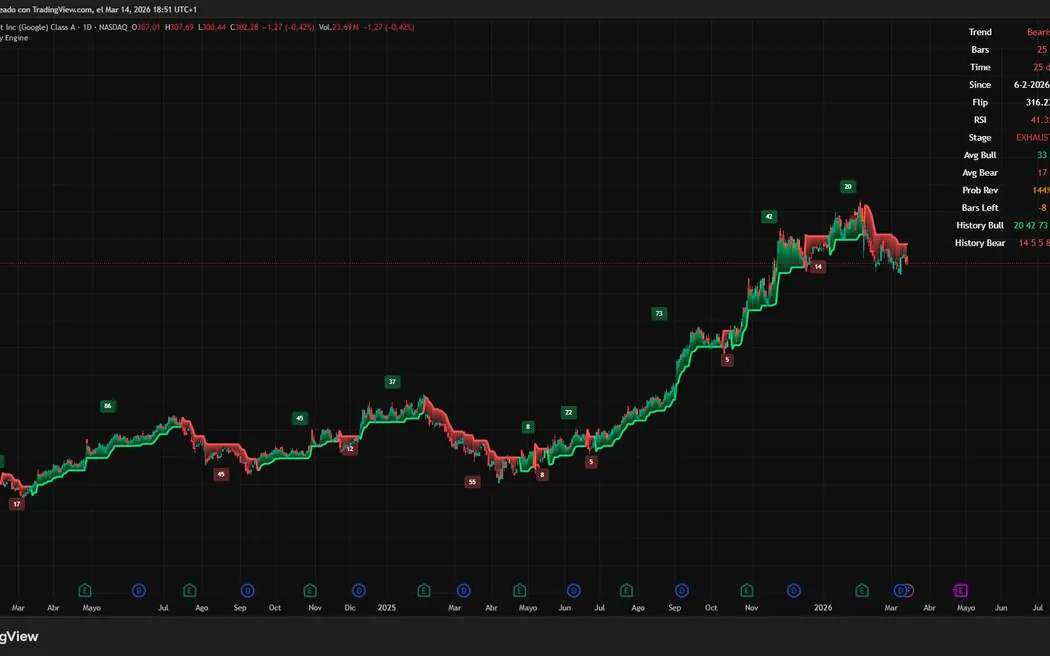The image size is (1050, 656).
Task: Click the low price L300,44
Action: click(x=212, y=27)
